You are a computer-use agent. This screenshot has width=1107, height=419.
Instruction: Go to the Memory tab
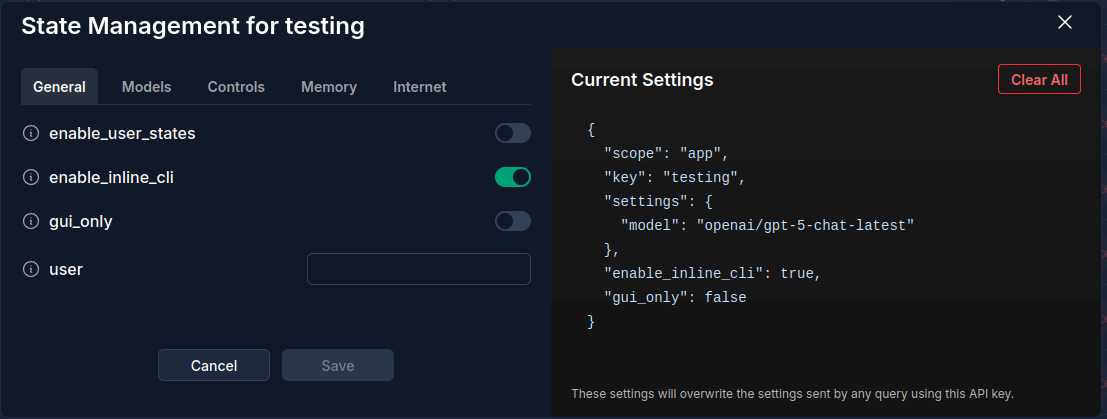coord(329,87)
